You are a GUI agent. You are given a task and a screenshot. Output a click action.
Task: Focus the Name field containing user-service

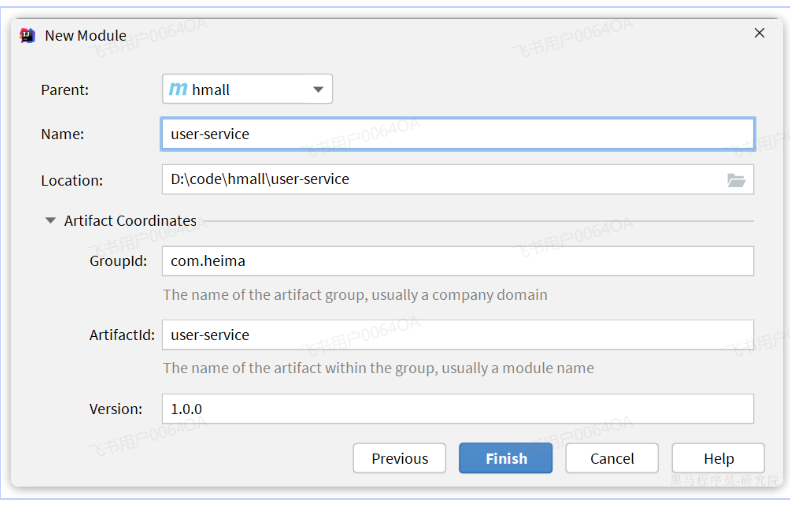[457, 134]
